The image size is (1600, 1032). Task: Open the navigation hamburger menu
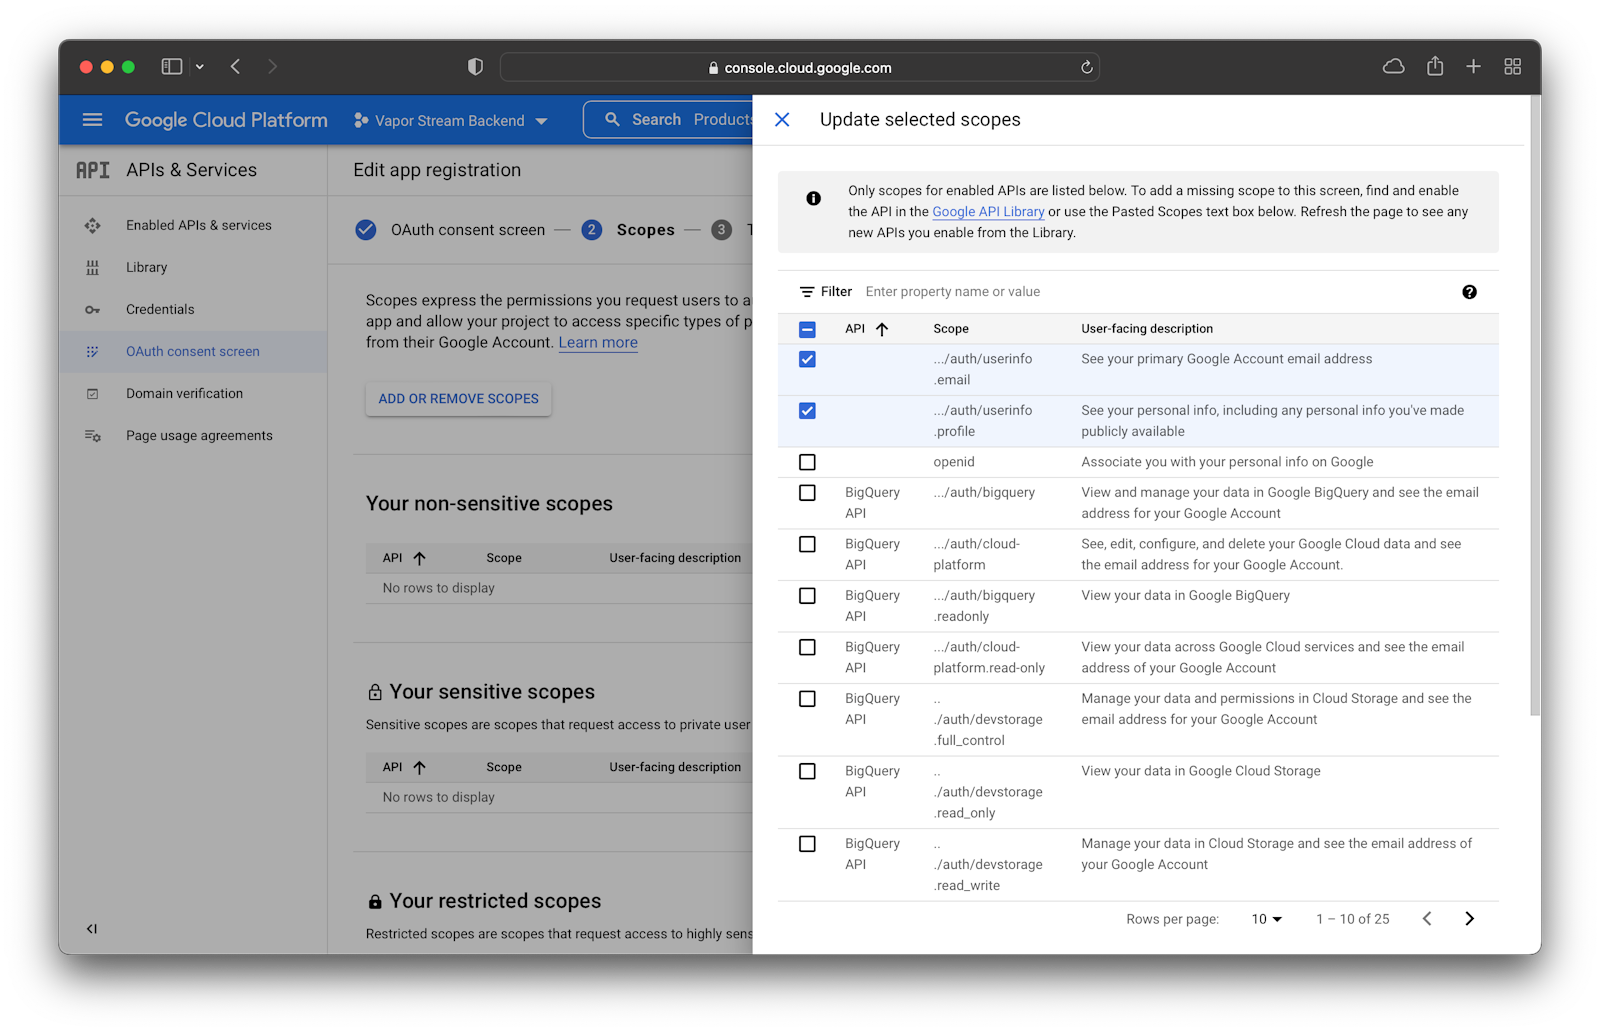91,119
